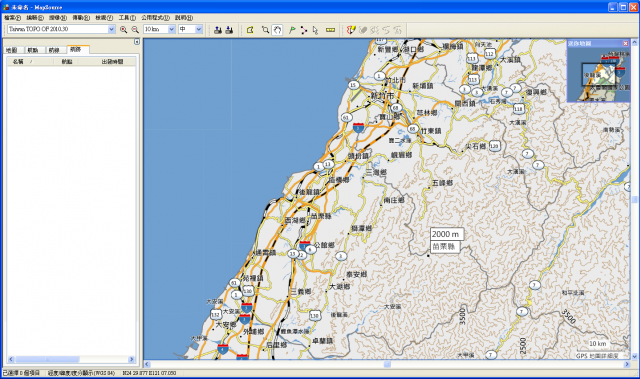Open the 公用程式(U) menu
Image resolution: width=640 pixels, height=379 pixels.
point(156,18)
